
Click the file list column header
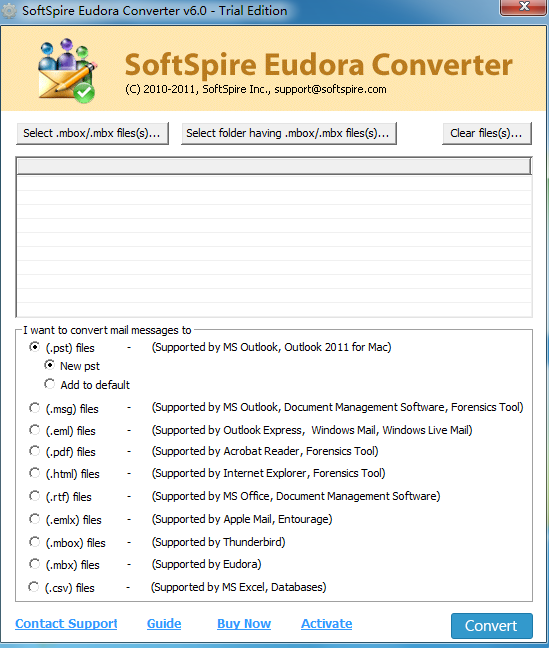(274, 166)
